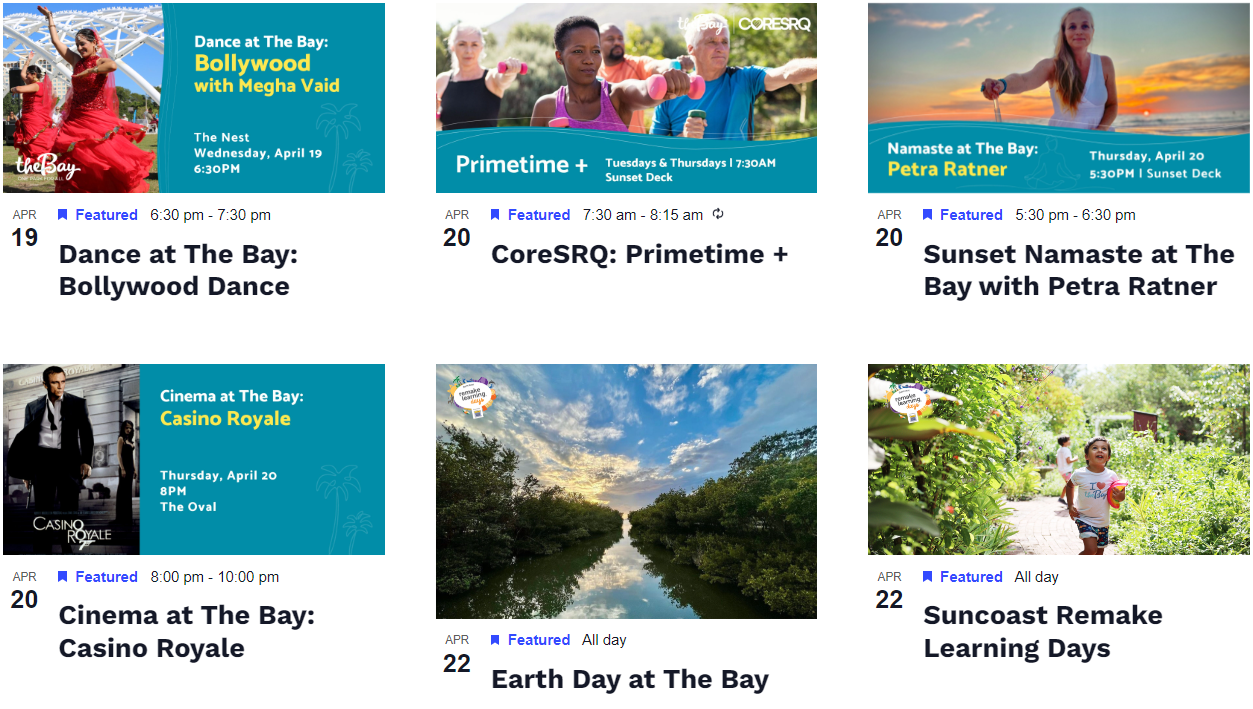Click the Featured bookmark icon for Bollywood Dance

tap(63, 215)
